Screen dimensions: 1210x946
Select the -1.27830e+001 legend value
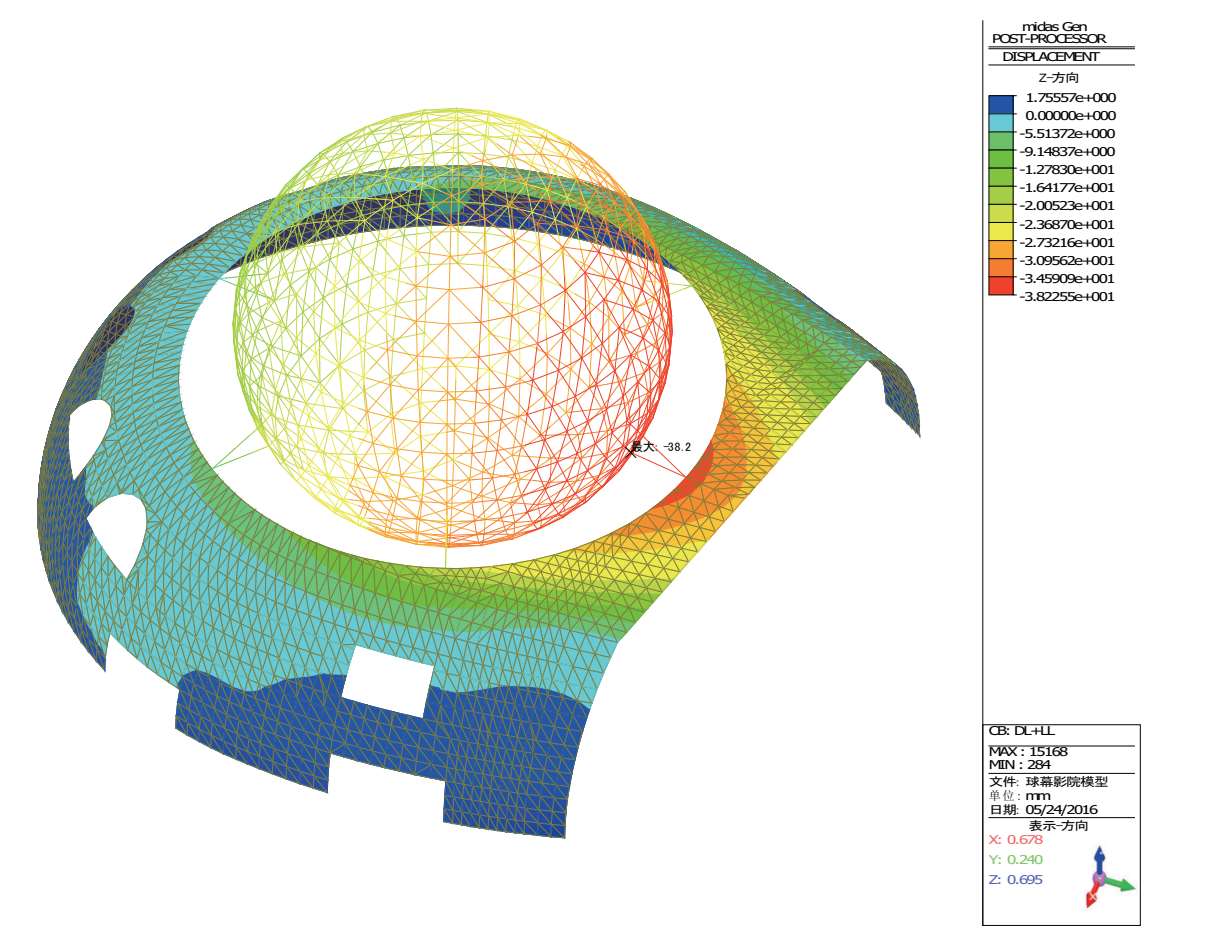pyautogui.click(x=1068, y=170)
